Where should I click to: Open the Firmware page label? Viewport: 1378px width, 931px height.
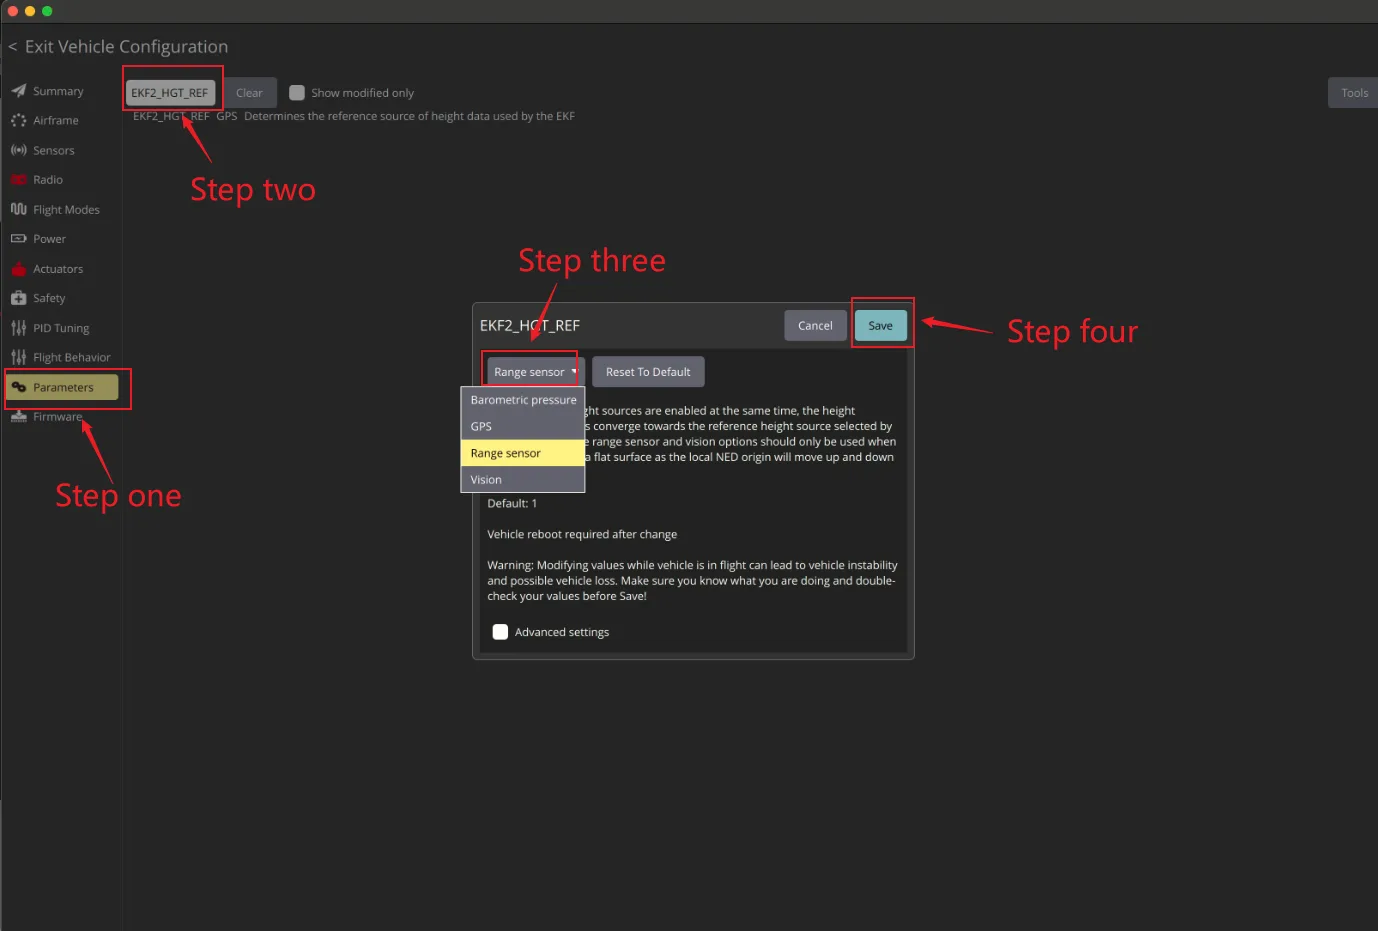(x=57, y=416)
